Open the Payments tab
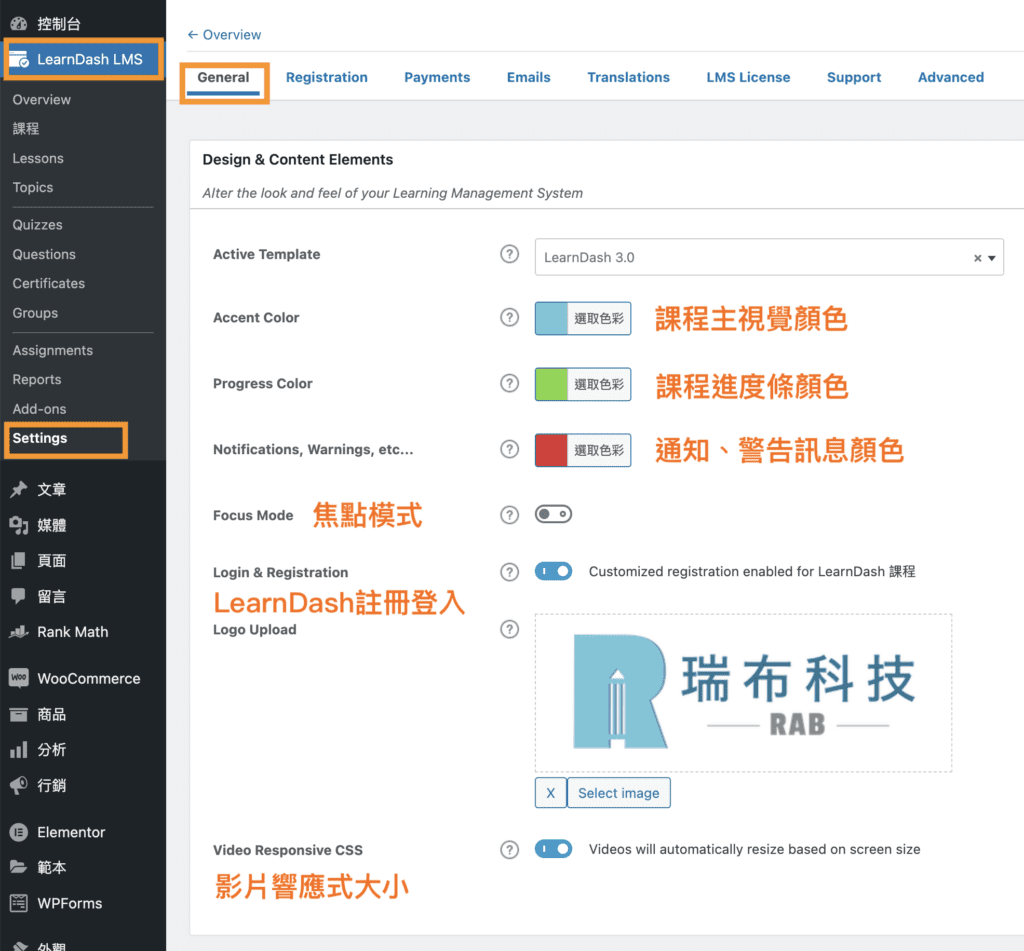This screenshot has width=1024, height=951. (437, 77)
